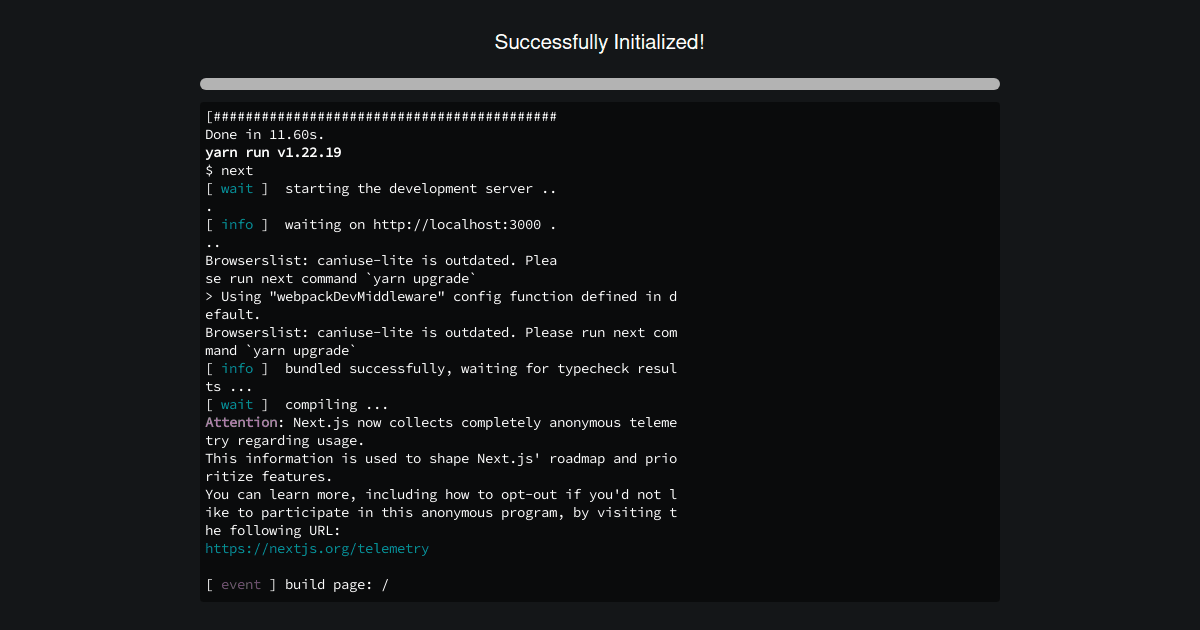This screenshot has width=1200, height=630.
Task: Click the compiling [ wait ] tag
Action: pos(236,404)
